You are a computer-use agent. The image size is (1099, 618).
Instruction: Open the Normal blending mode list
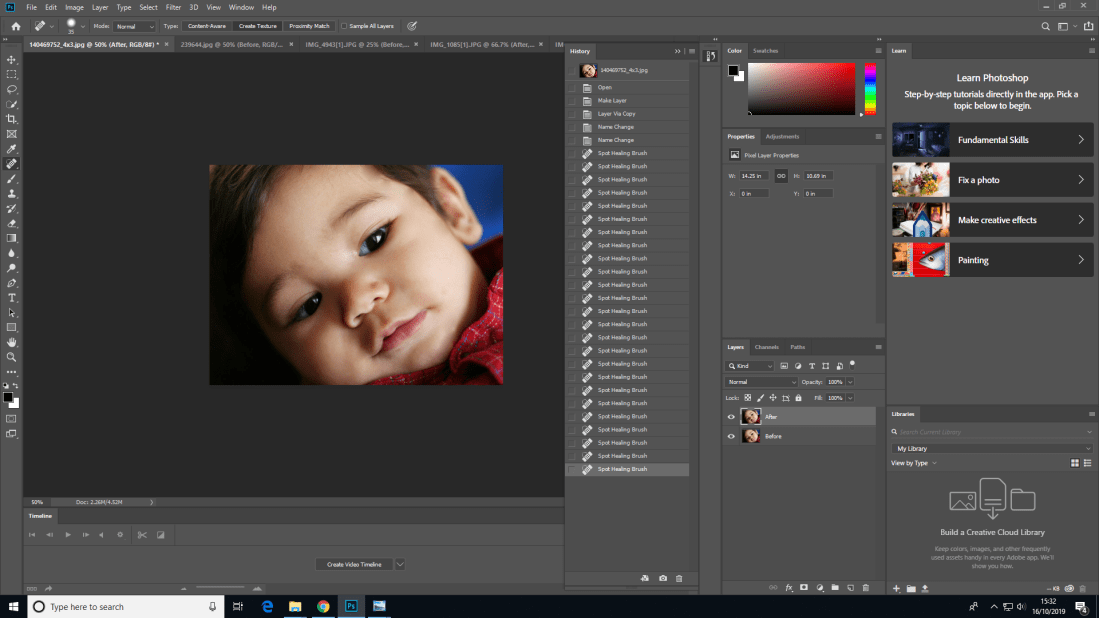760,382
